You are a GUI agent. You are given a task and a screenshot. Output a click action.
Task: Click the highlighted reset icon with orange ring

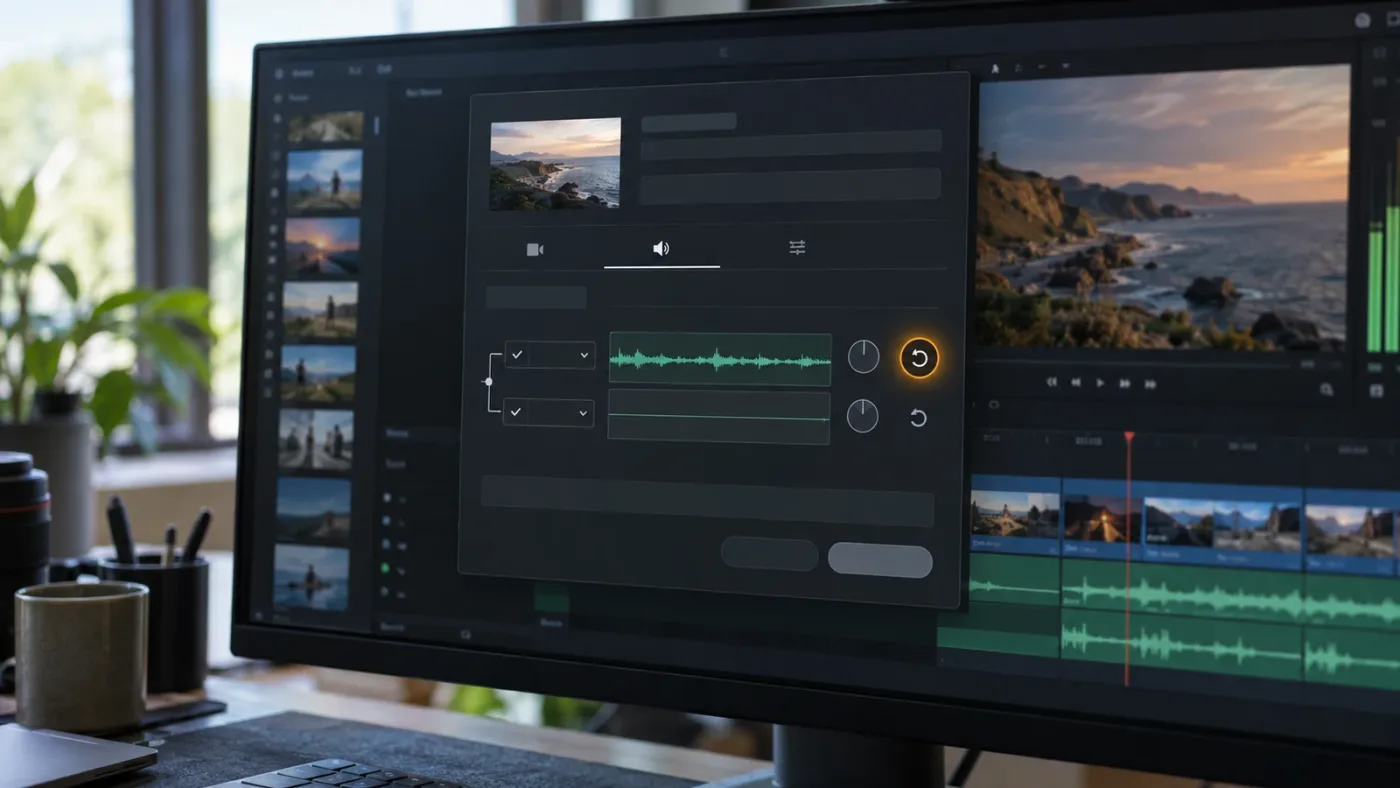[x=918, y=358]
